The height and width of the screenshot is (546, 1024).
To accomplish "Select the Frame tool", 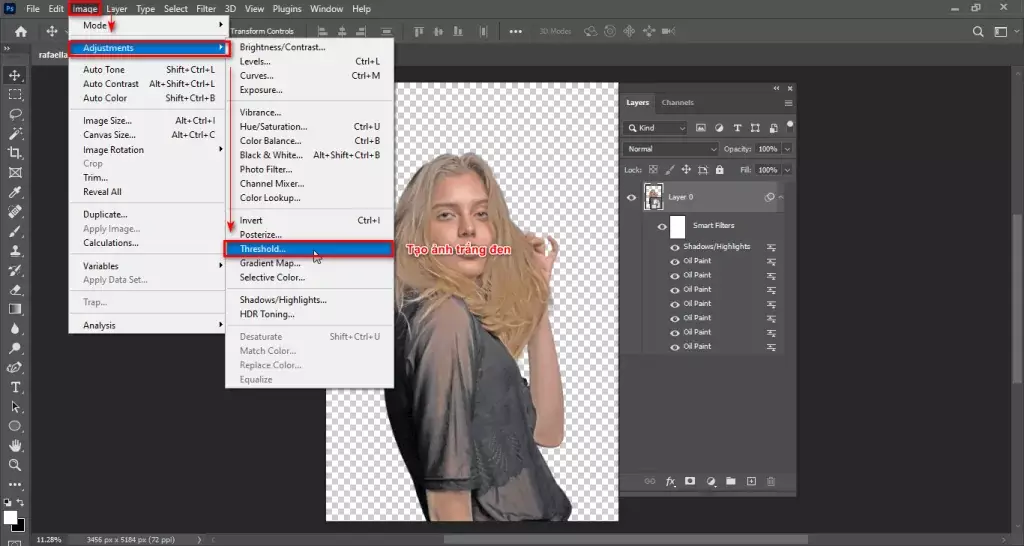I will [x=15, y=172].
